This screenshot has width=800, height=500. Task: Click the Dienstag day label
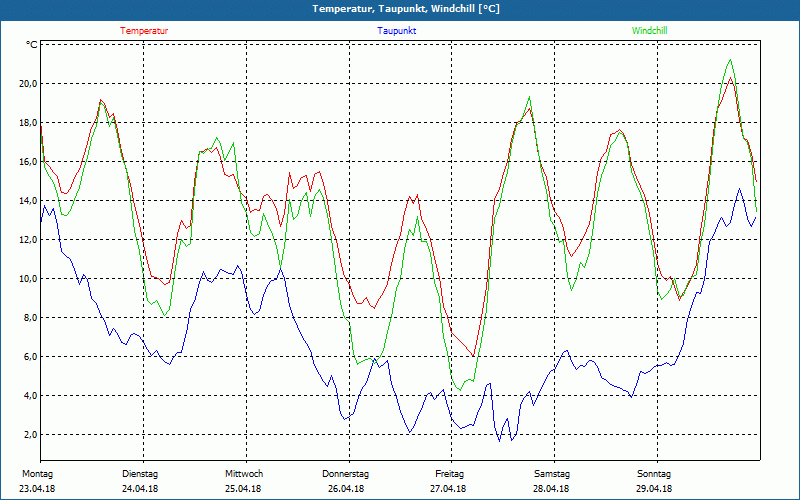coord(140,474)
